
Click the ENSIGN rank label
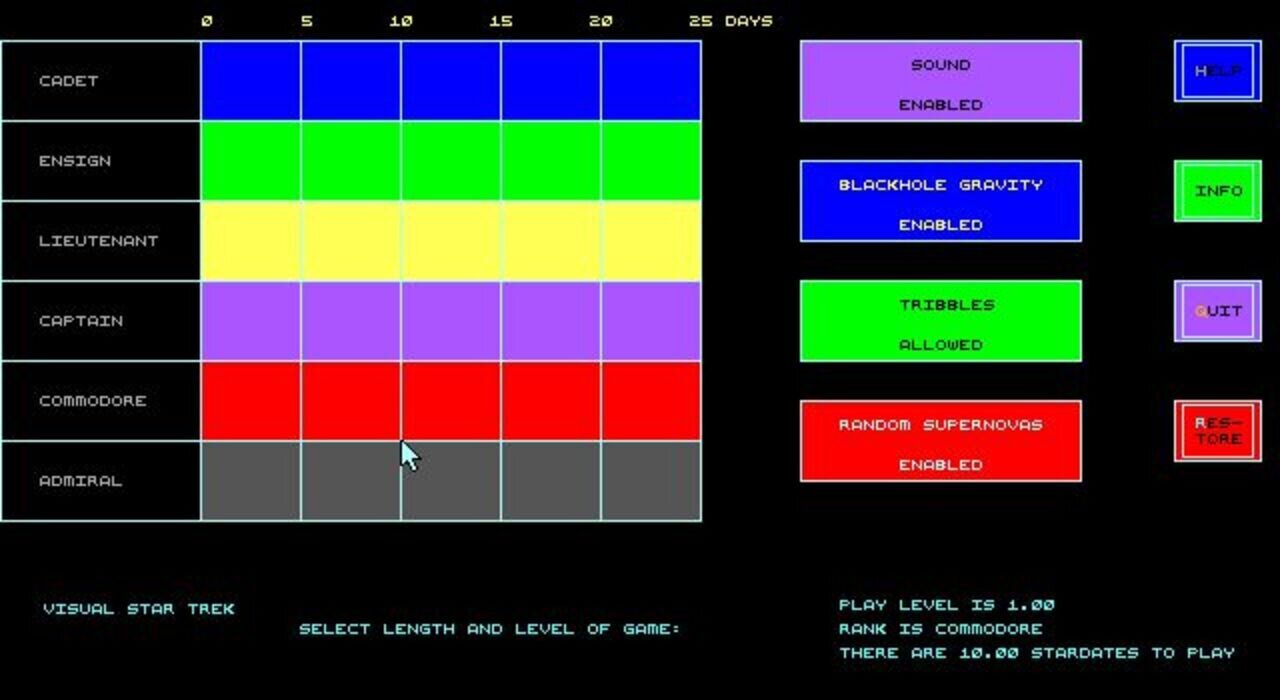(75, 161)
